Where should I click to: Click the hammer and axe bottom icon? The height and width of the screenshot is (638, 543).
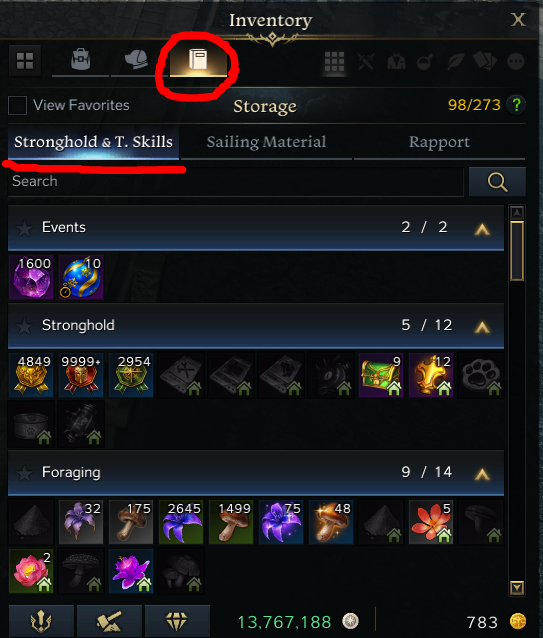coord(109,622)
